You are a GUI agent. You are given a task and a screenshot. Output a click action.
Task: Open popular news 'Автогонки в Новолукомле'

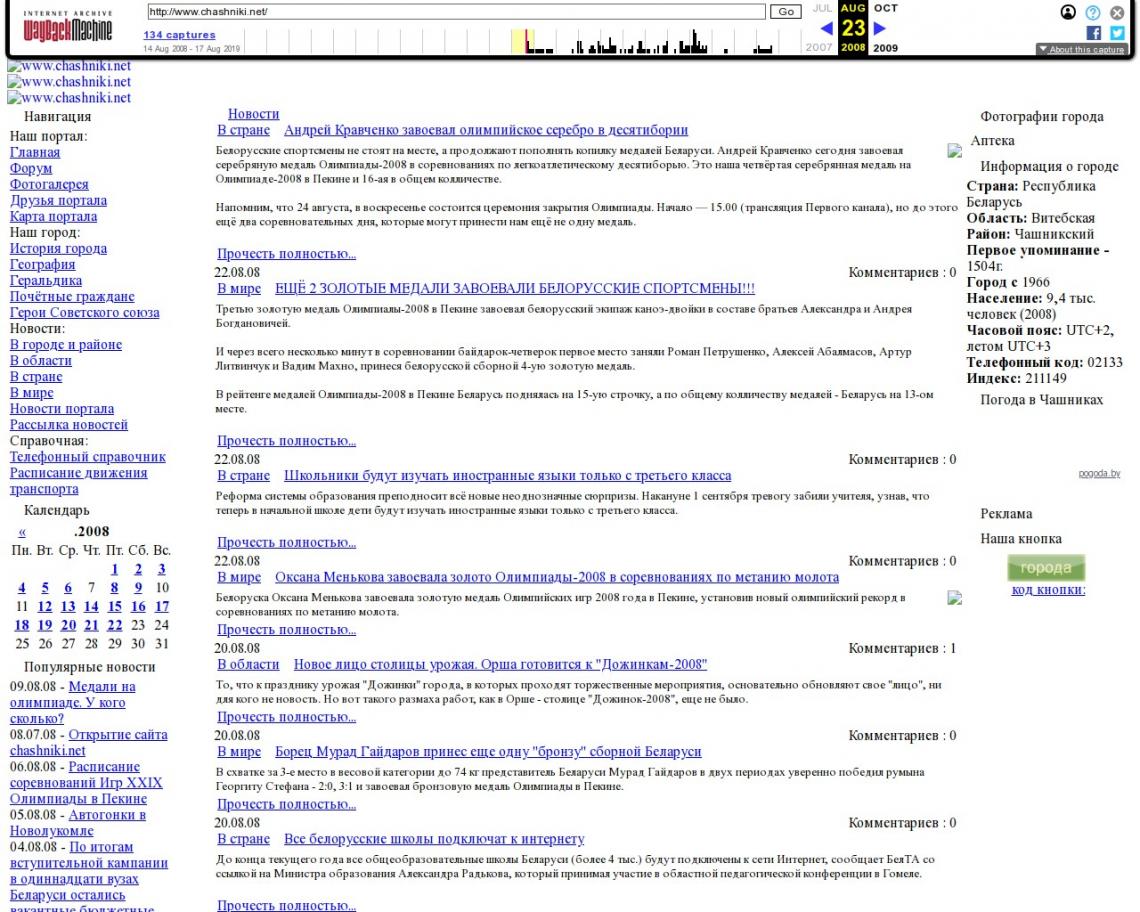[x=78, y=823]
